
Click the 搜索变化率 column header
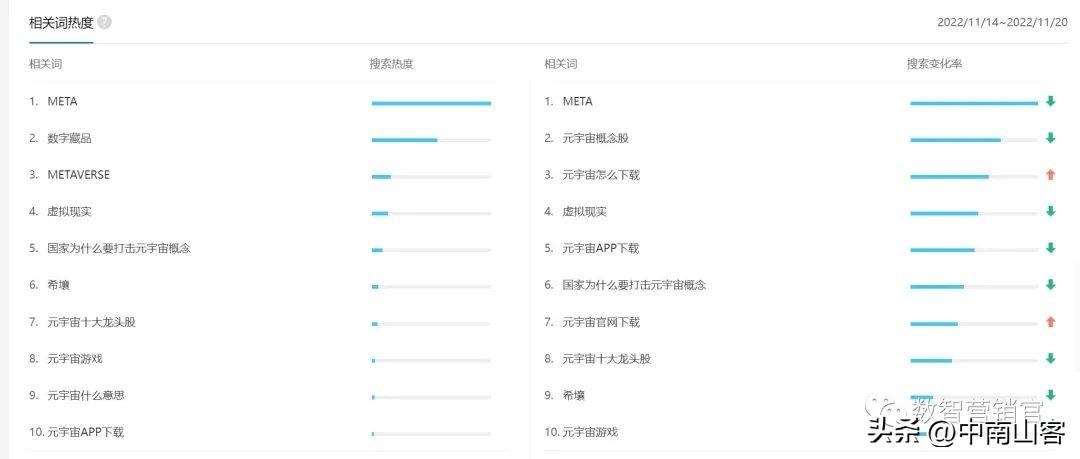point(934,64)
